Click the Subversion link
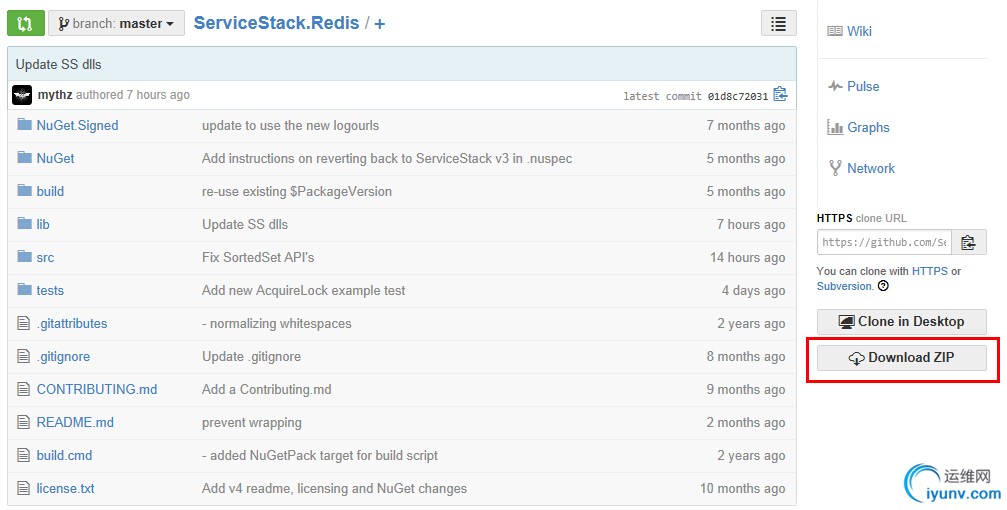 click(845, 286)
